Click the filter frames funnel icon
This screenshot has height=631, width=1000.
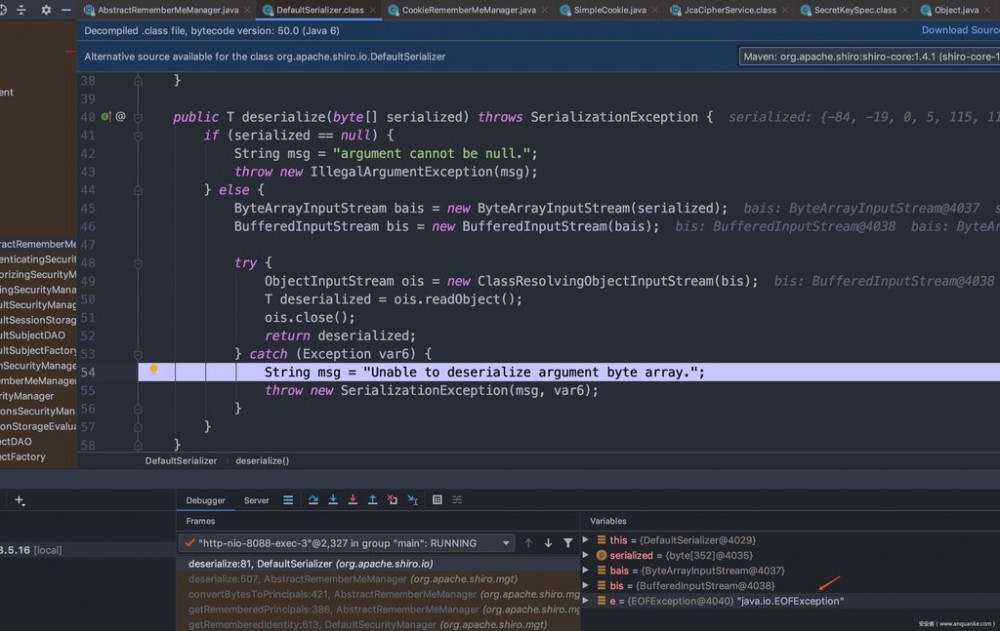[x=568, y=543]
